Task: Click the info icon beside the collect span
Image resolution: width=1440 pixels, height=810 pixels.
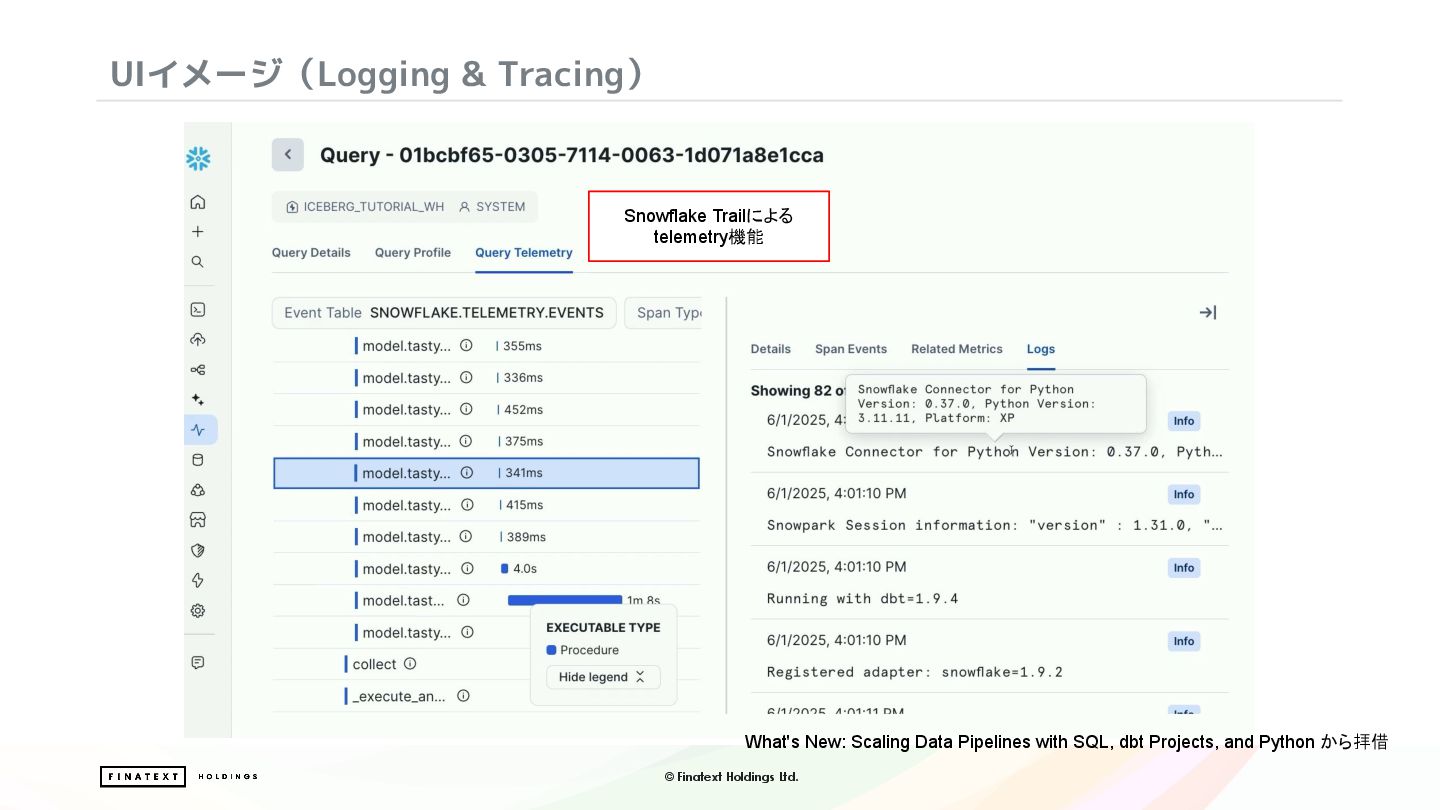Action: point(410,664)
